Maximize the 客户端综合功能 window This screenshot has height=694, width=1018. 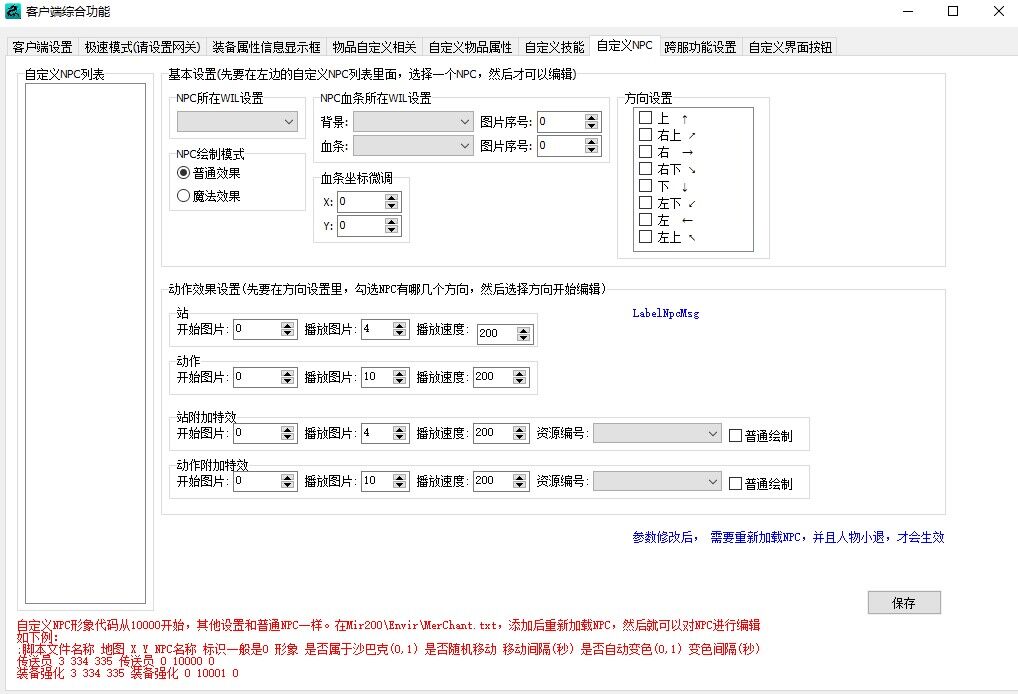(x=953, y=11)
